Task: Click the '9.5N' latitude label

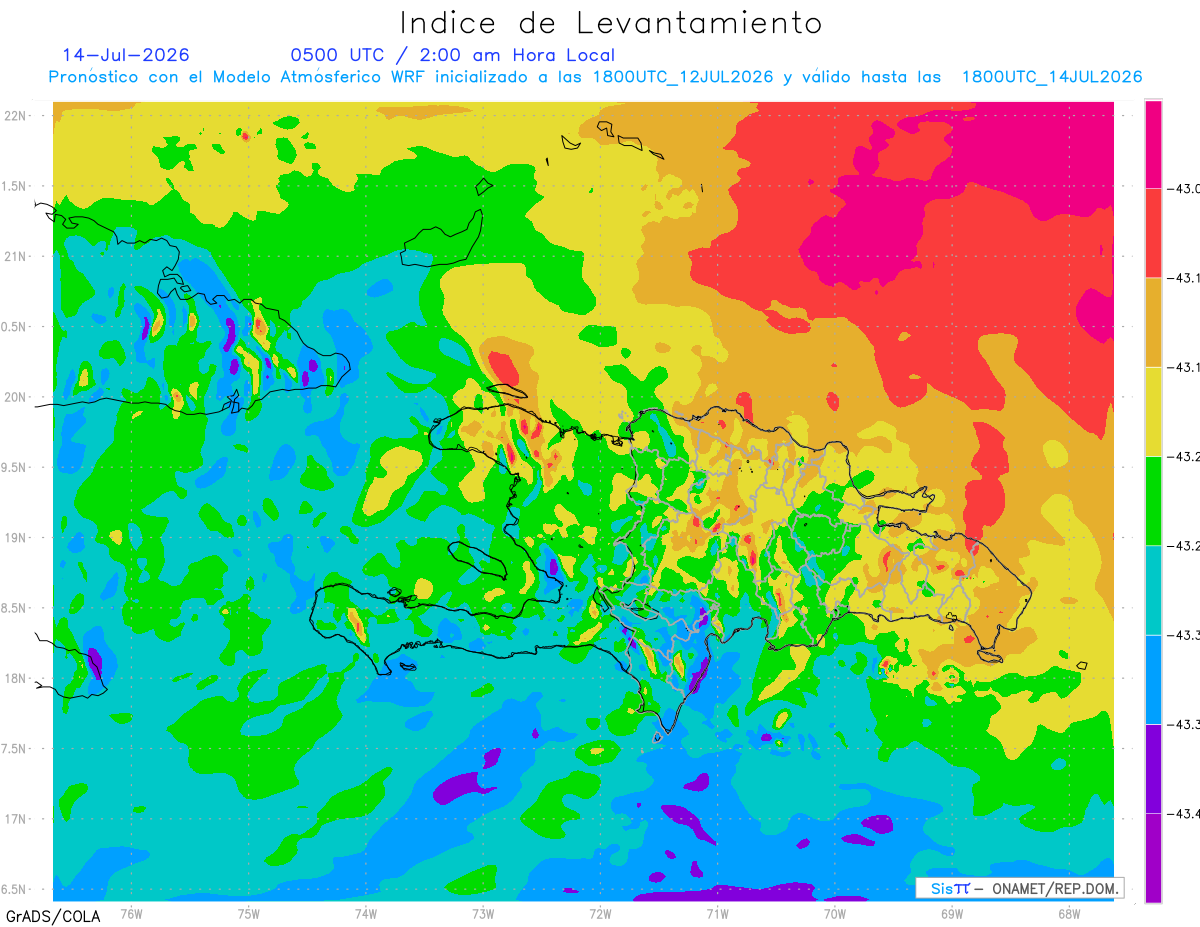Action: [x=15, y=468]
